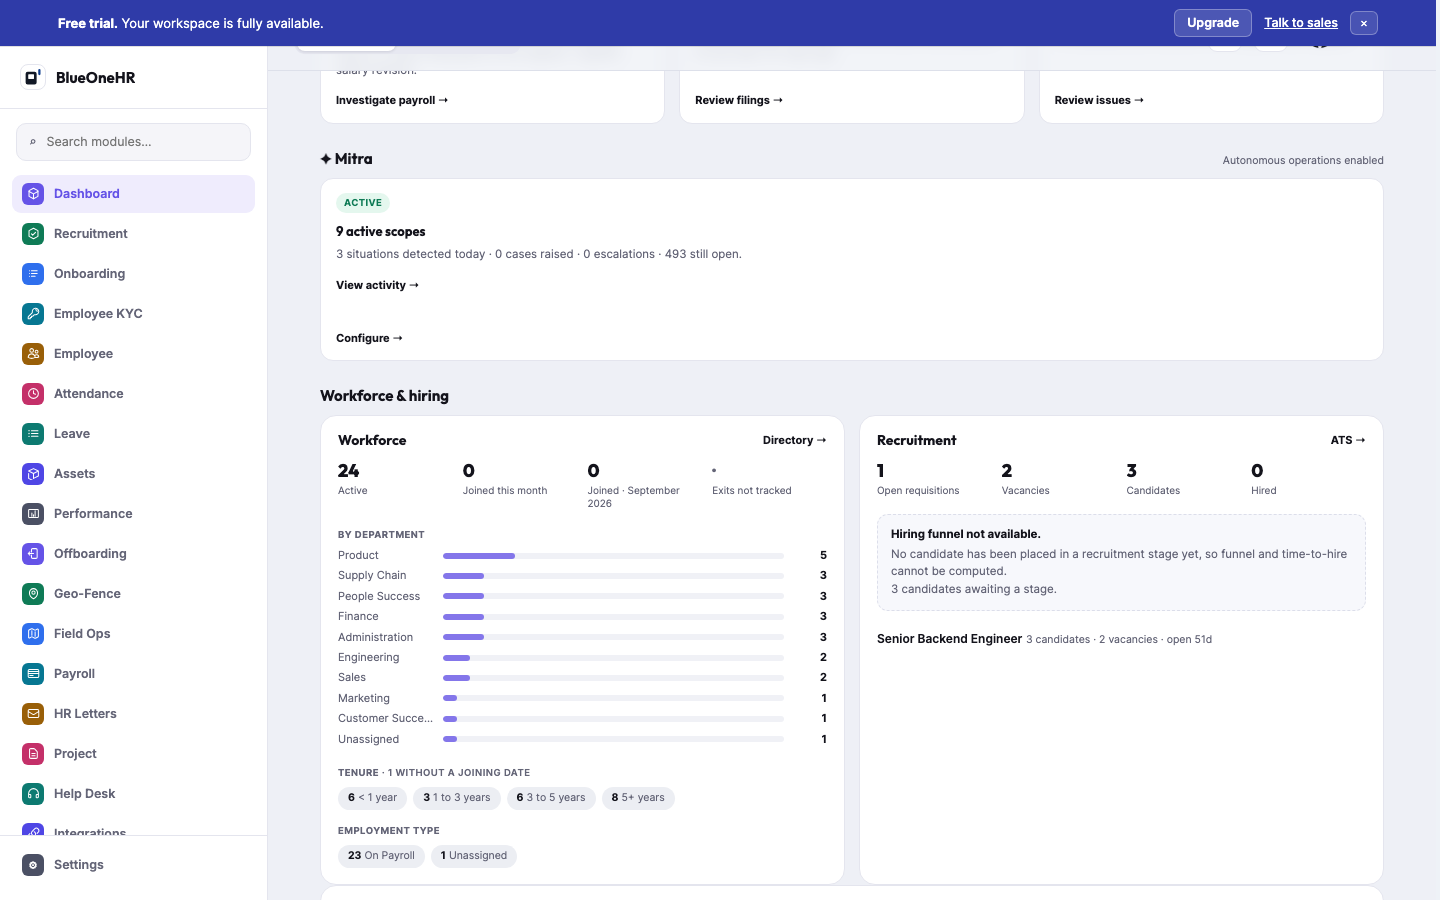Click Senior Backend Engineer requisition
The image size is (1440, 900).
click(949, 639)
